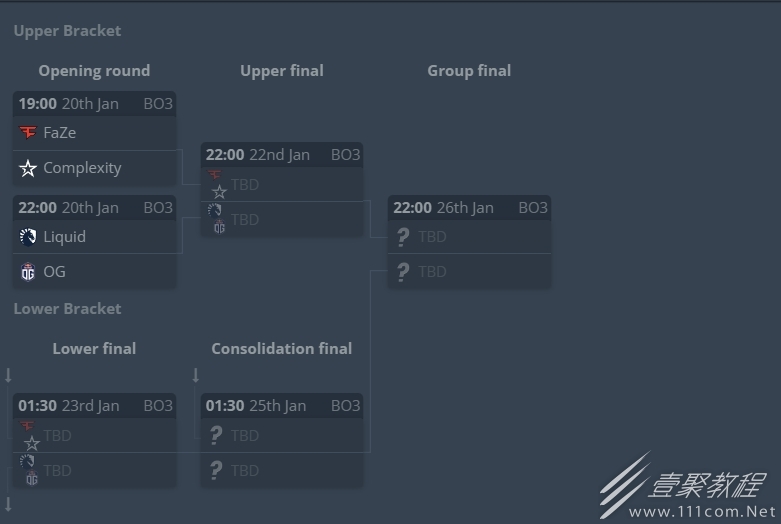Click down arrow above Lower final match
Image resolution: width=781 pixels, height=524 pixels.
click(8, 375)
